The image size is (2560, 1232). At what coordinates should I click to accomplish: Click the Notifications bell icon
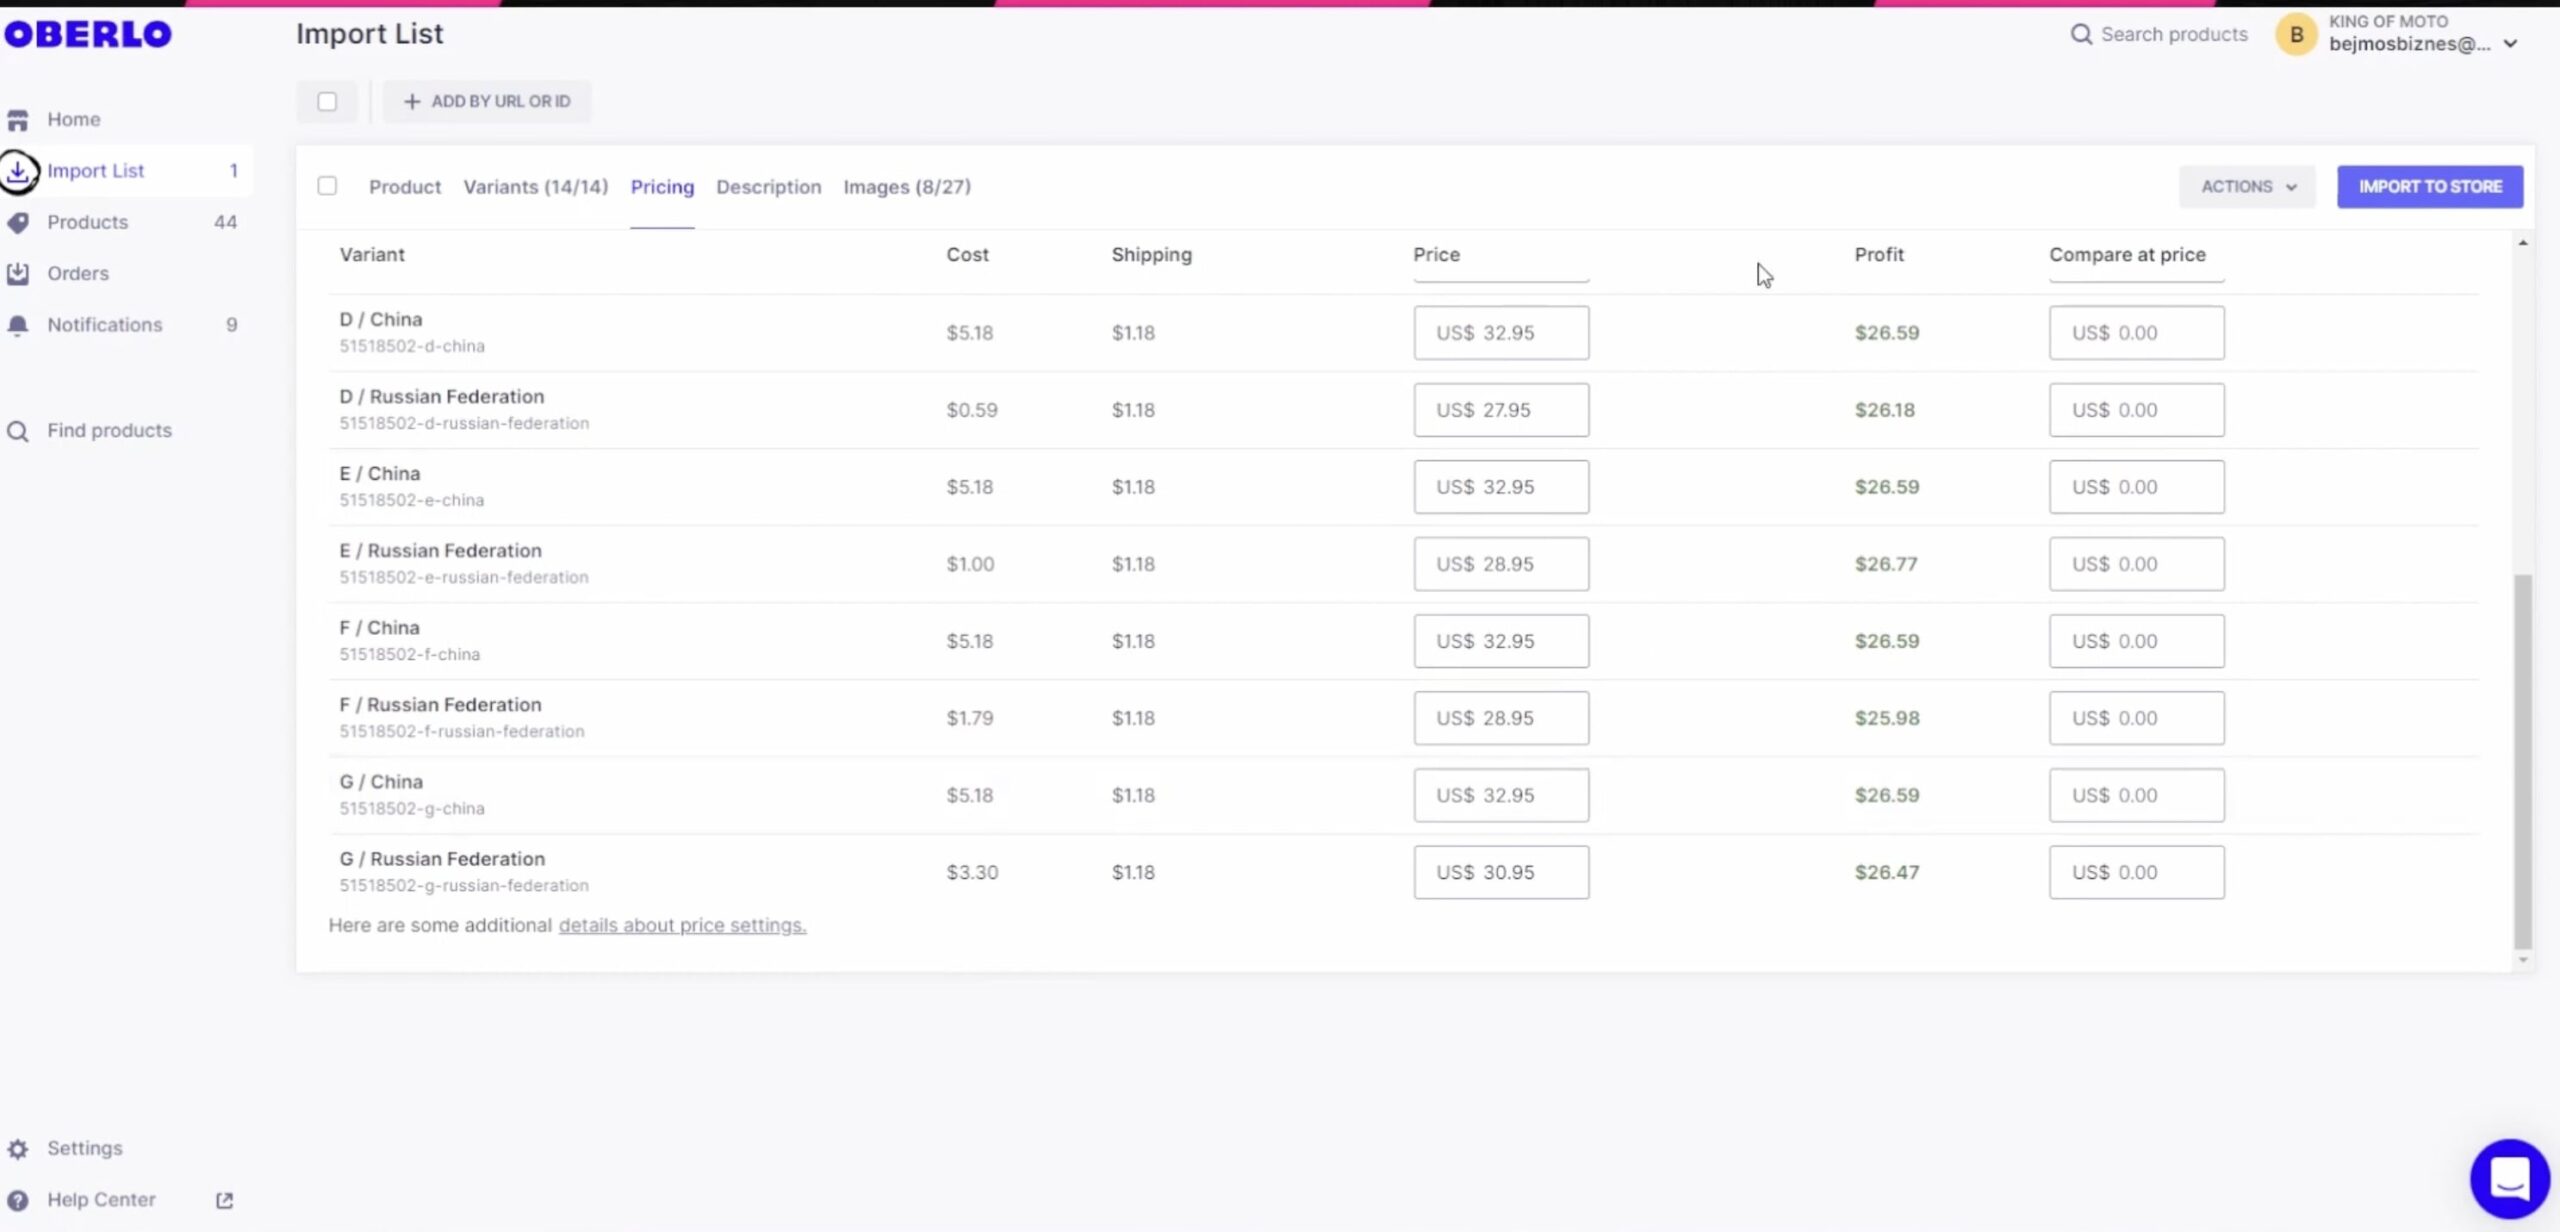click(x=18, y=325)
